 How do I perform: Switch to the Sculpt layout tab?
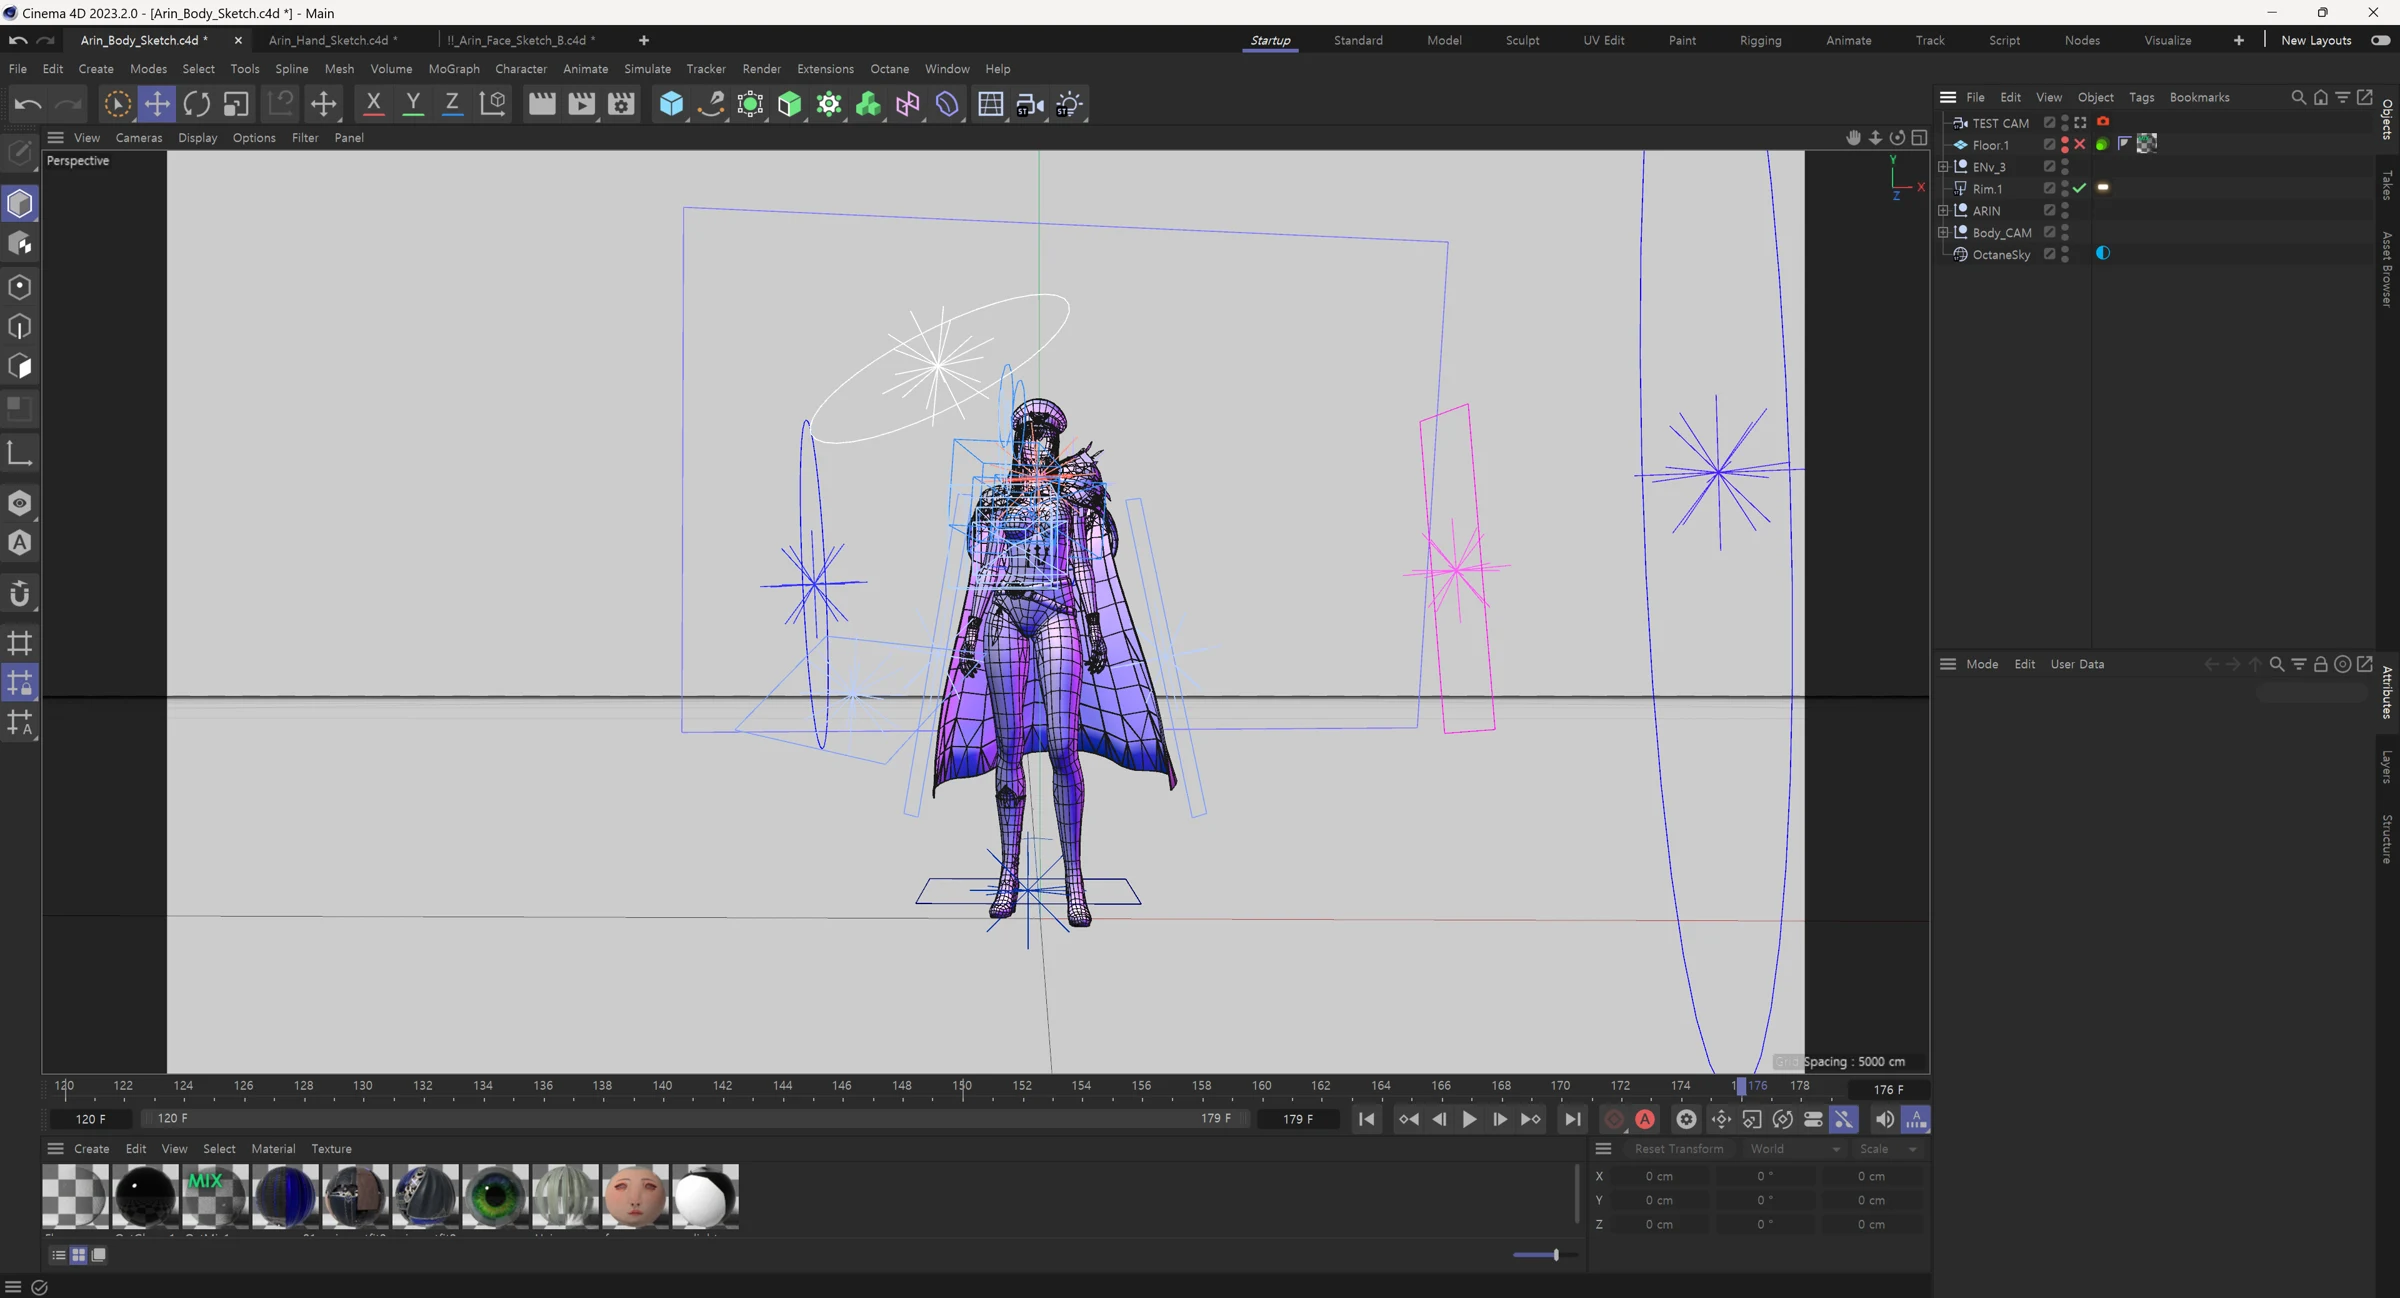[x=1522, y=40]
